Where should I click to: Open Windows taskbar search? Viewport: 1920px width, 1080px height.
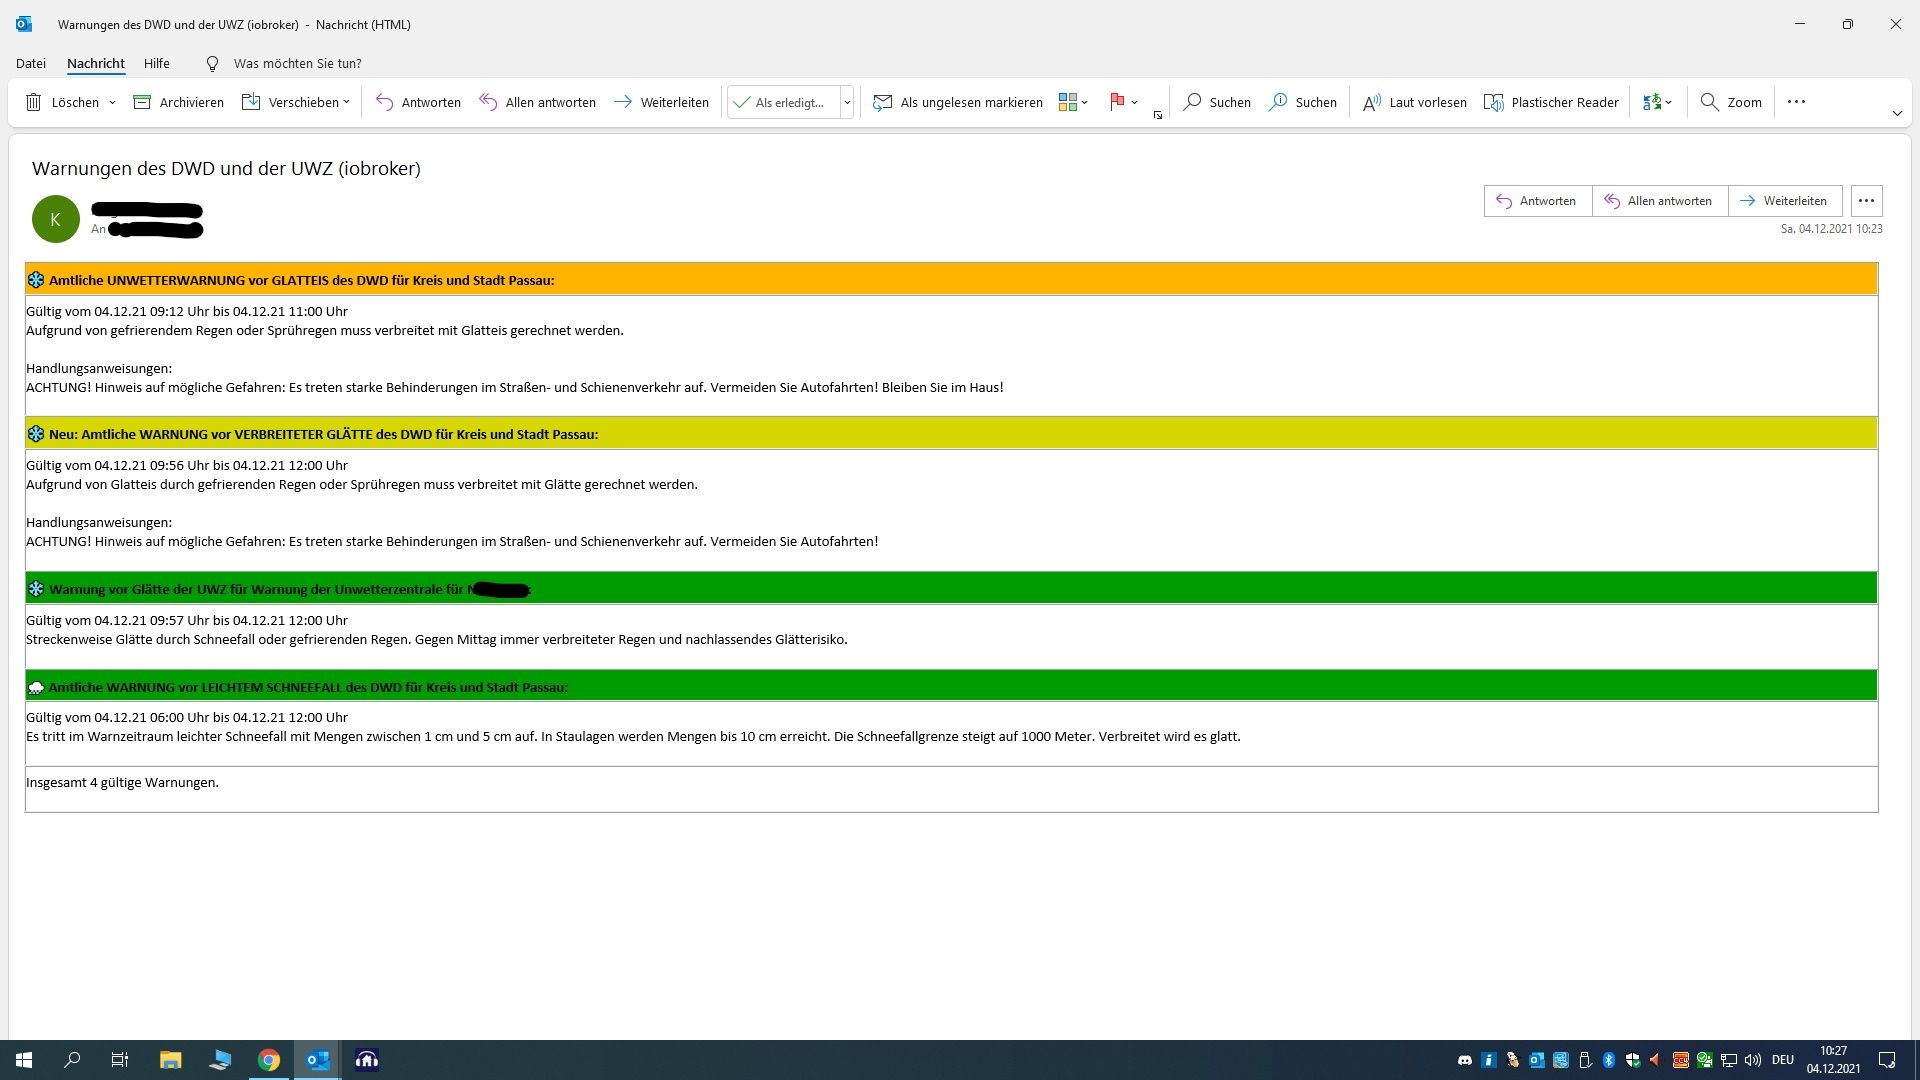point(72,1060)
